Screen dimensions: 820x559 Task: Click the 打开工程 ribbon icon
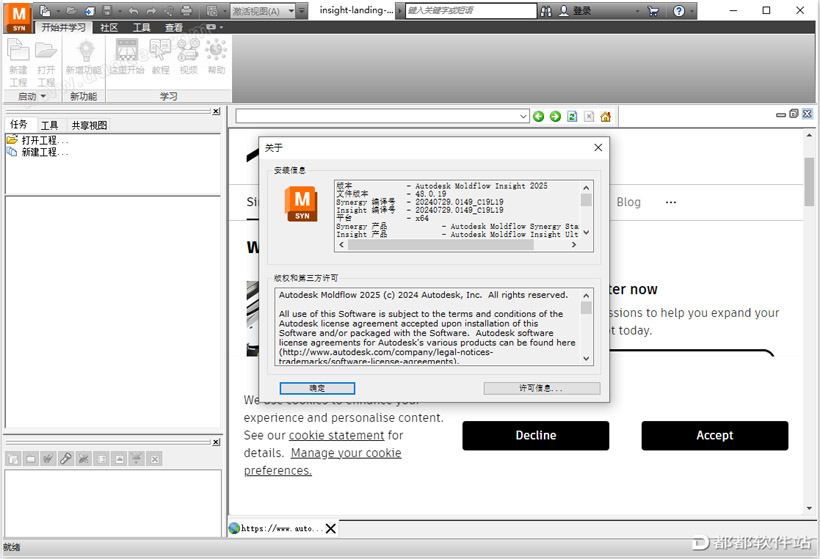click(46, 64)
